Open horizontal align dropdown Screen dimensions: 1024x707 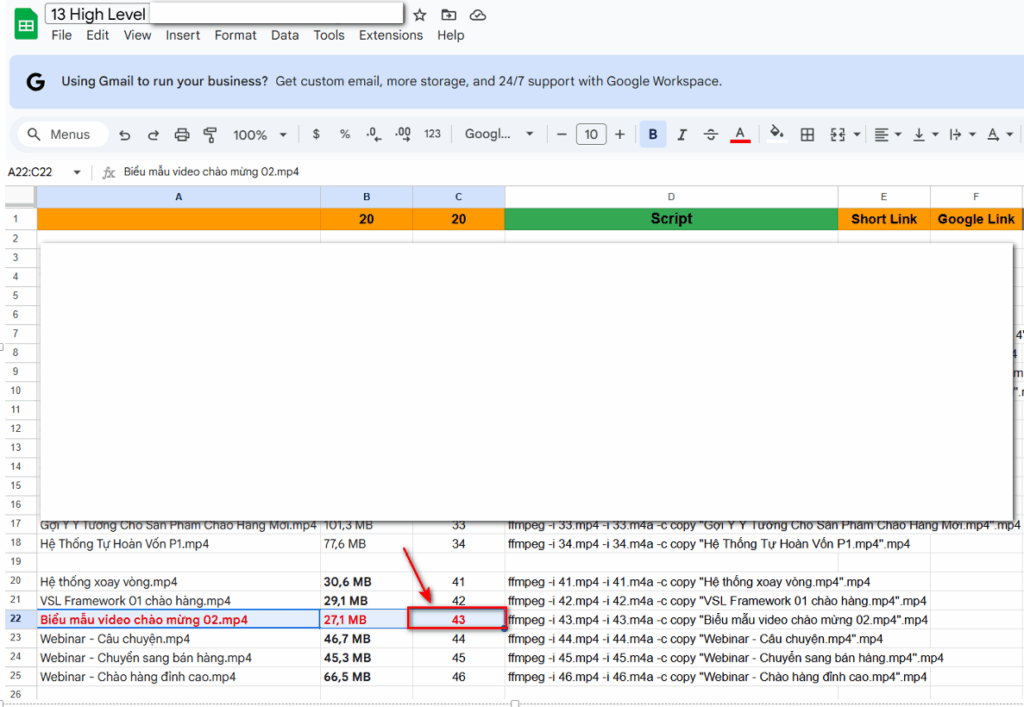coord(888,134)
